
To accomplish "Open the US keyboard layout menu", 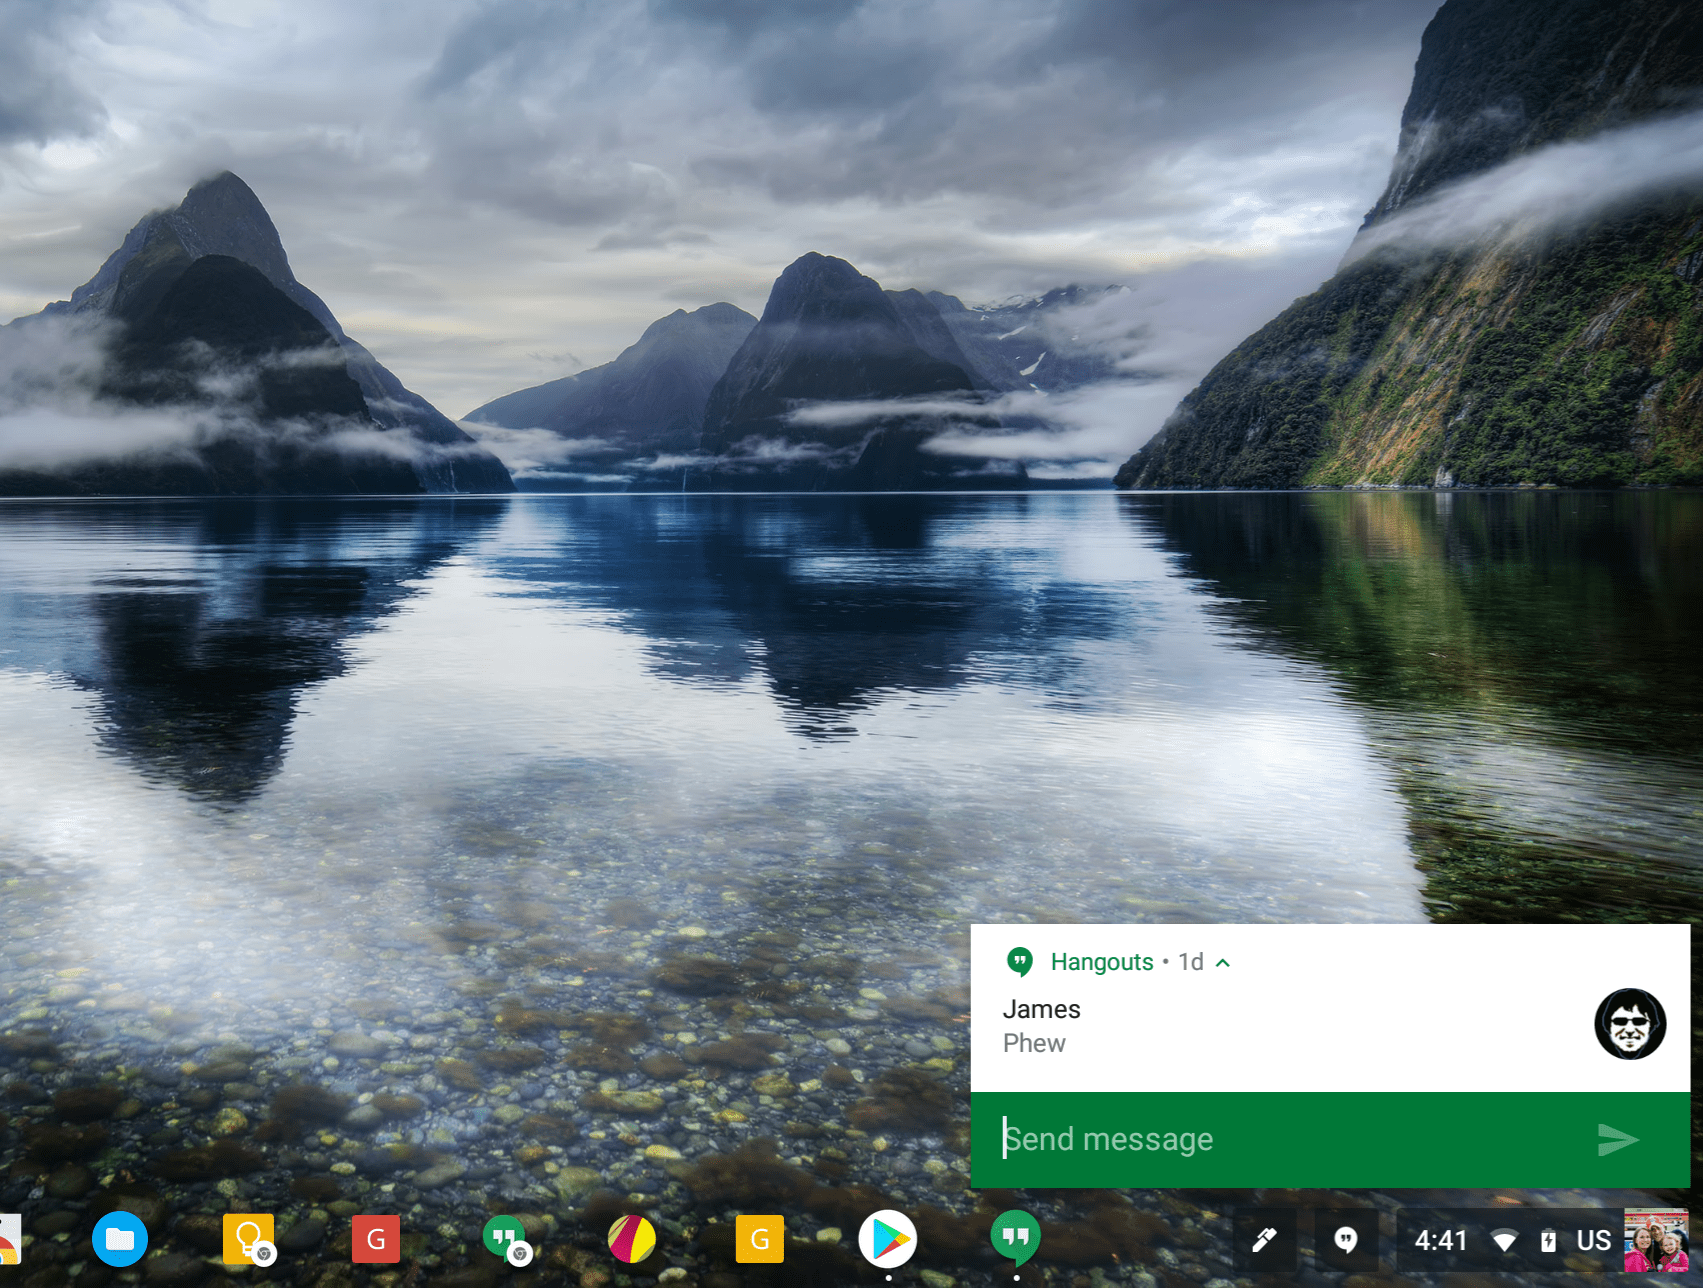I will click(1594, 1240).
